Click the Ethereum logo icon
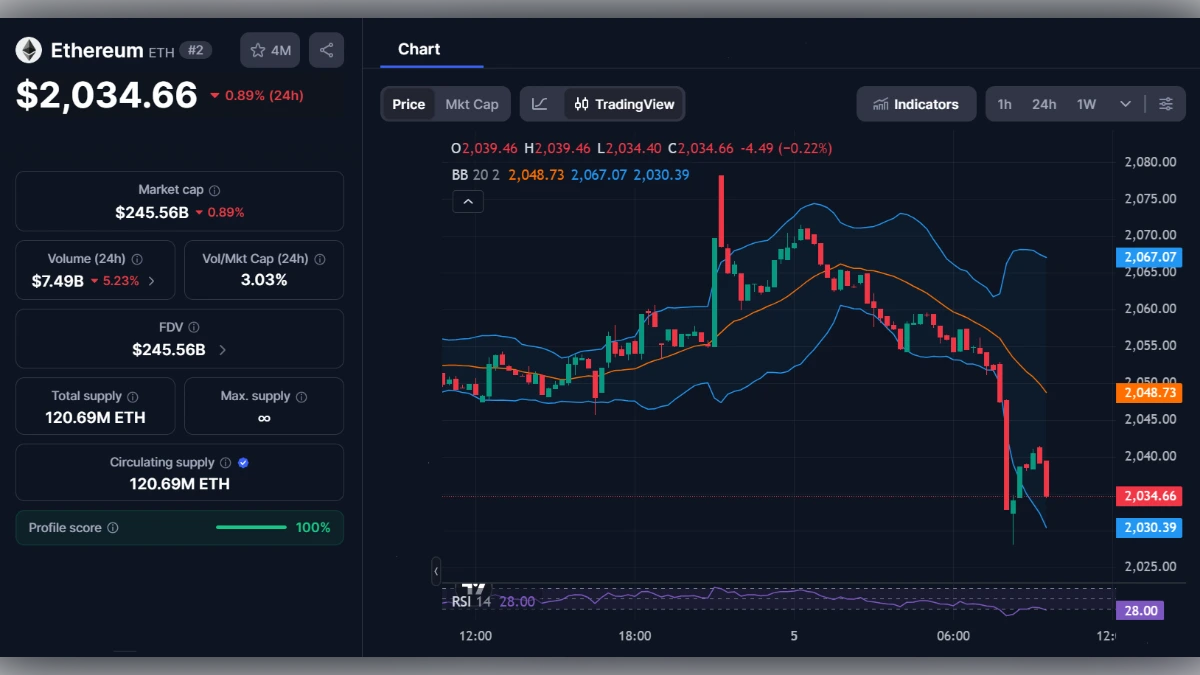This screenshot has width=1200, height=675. pos(28,49)
